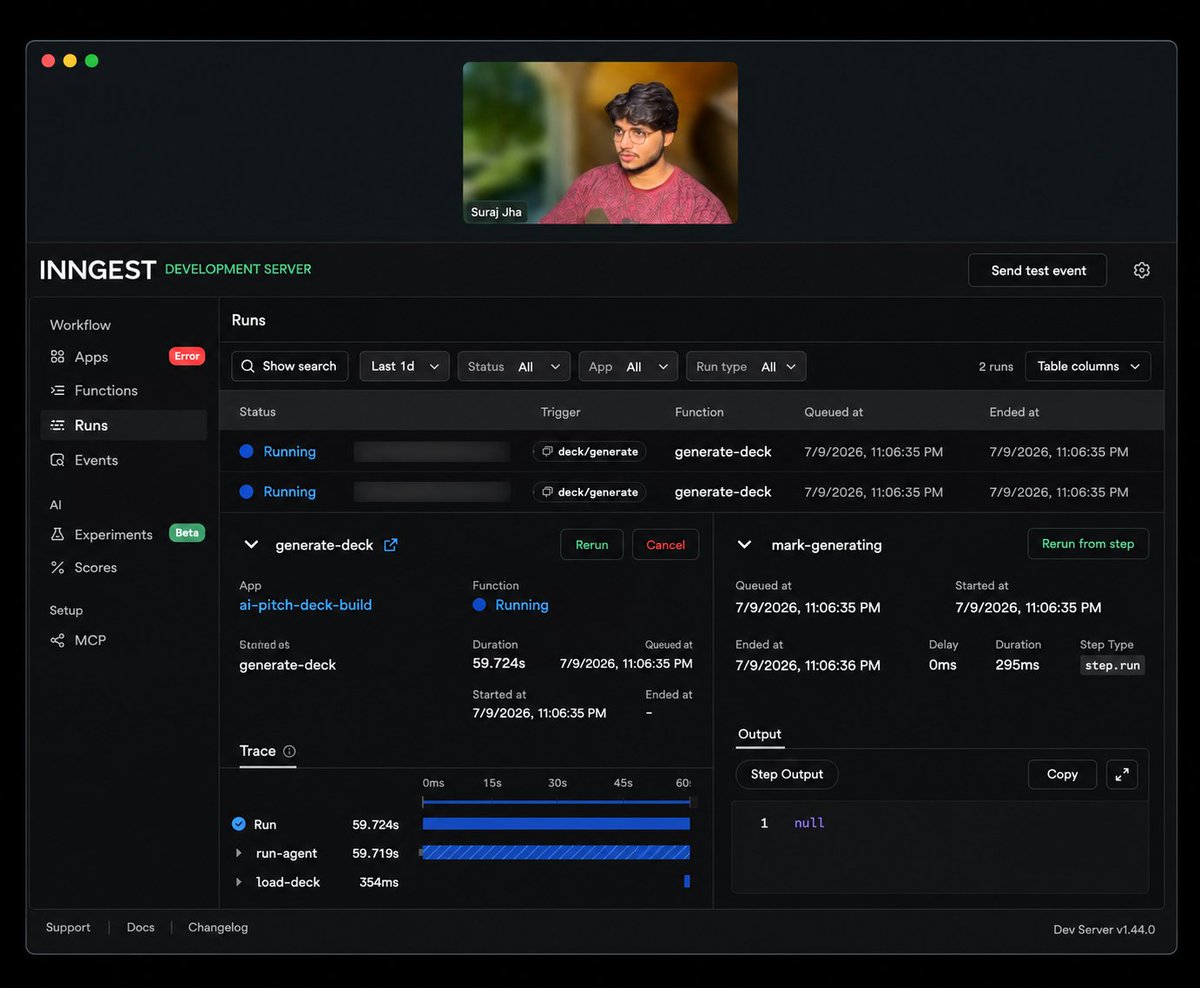Click the Runs icon in sidebar

57,425
